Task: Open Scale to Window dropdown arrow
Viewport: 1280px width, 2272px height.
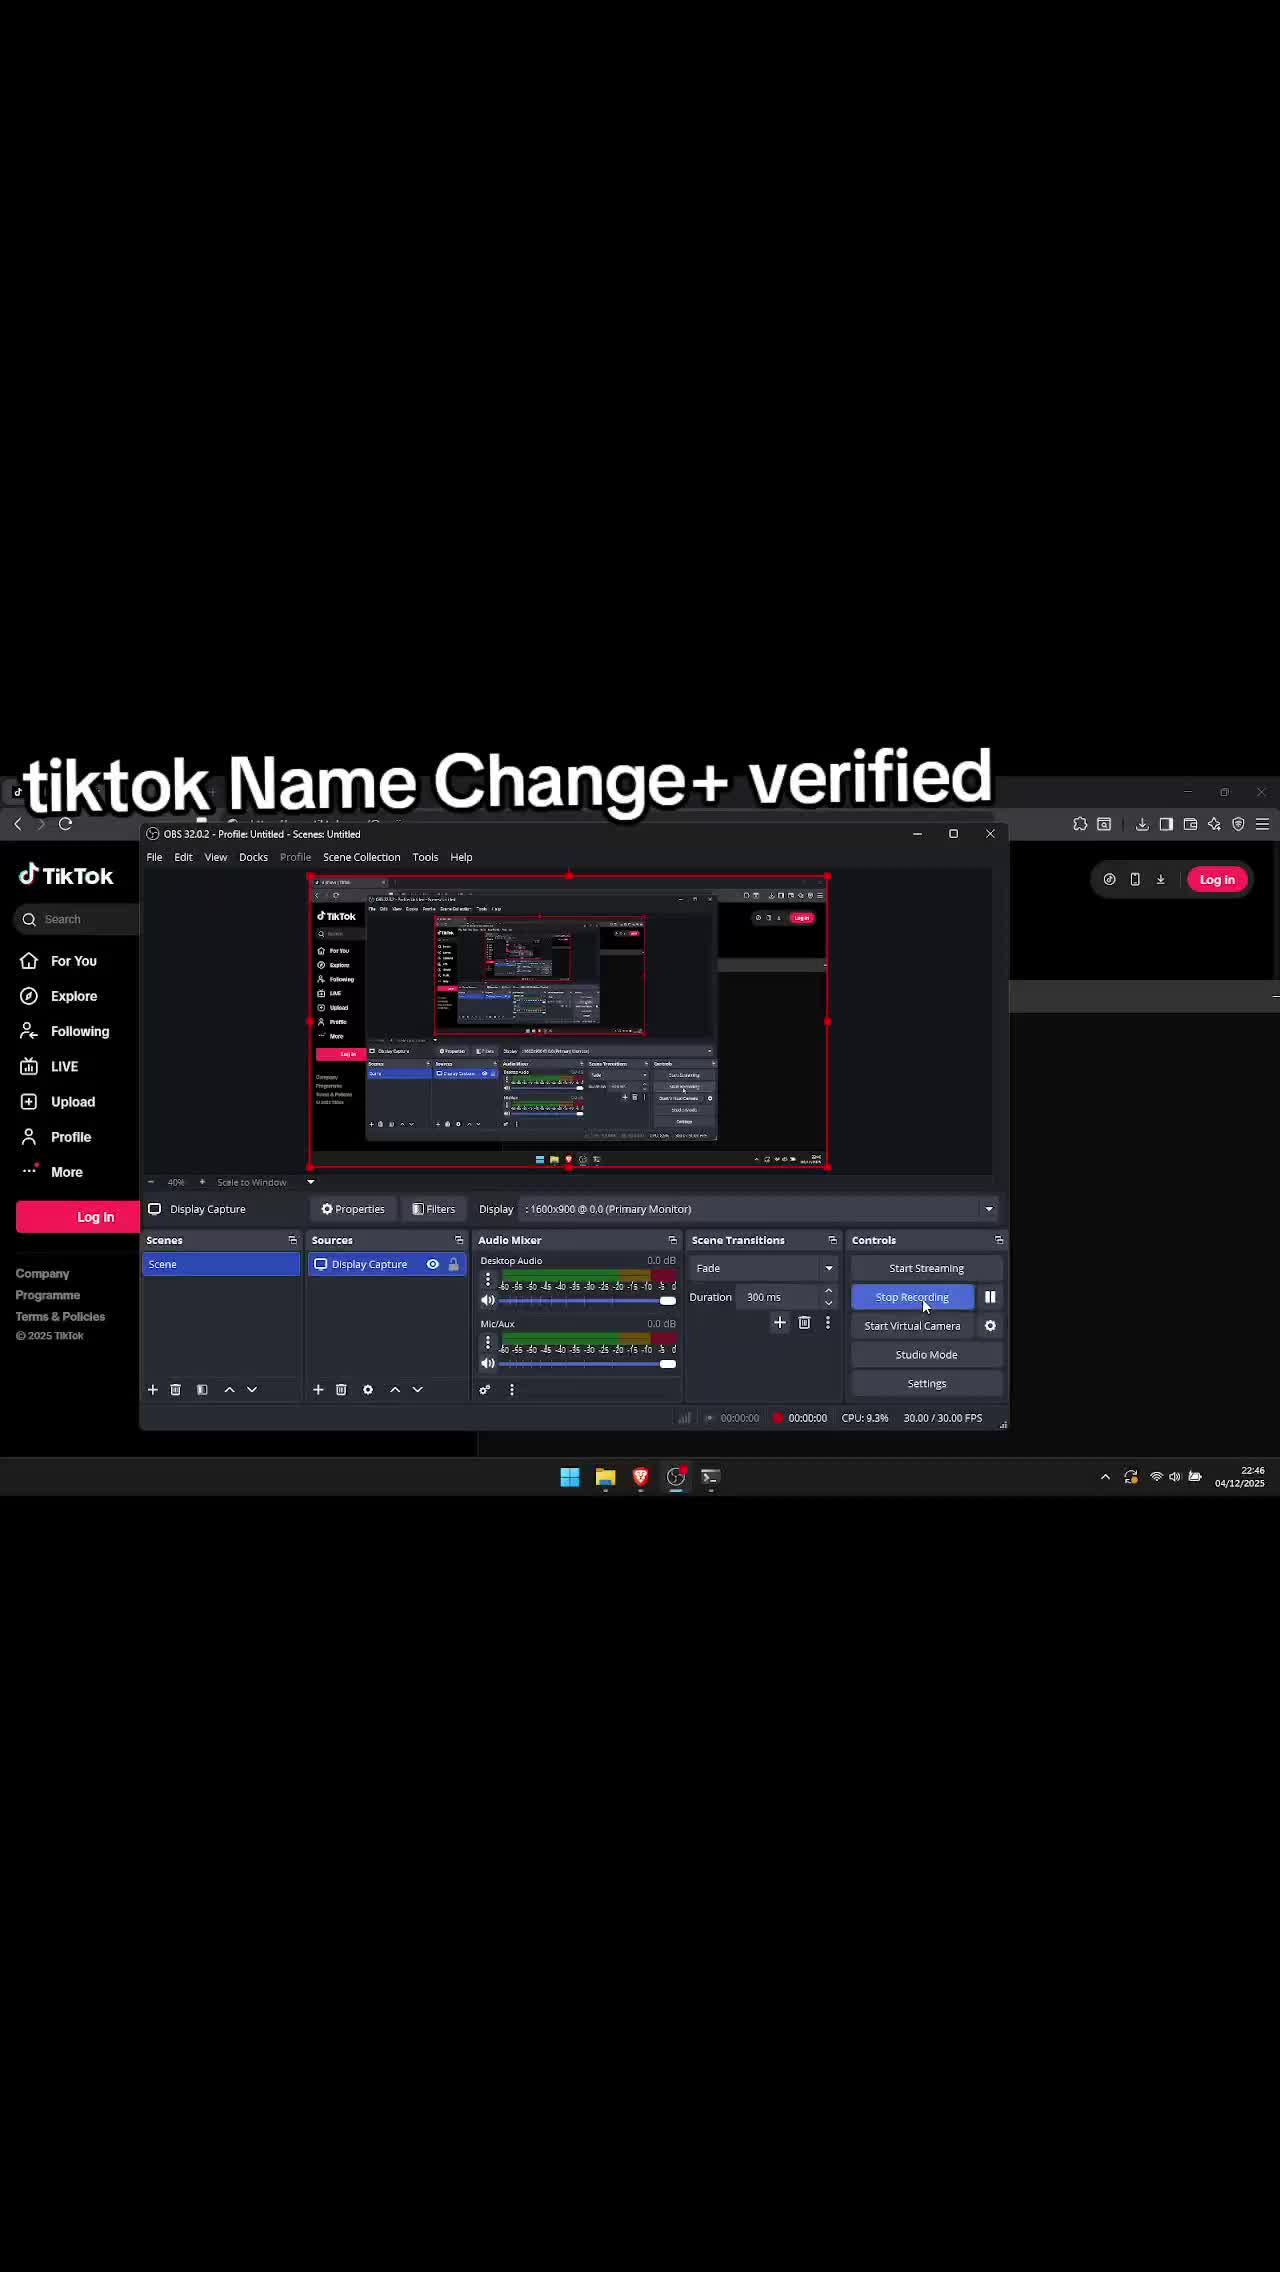Action: (310, 1182)
